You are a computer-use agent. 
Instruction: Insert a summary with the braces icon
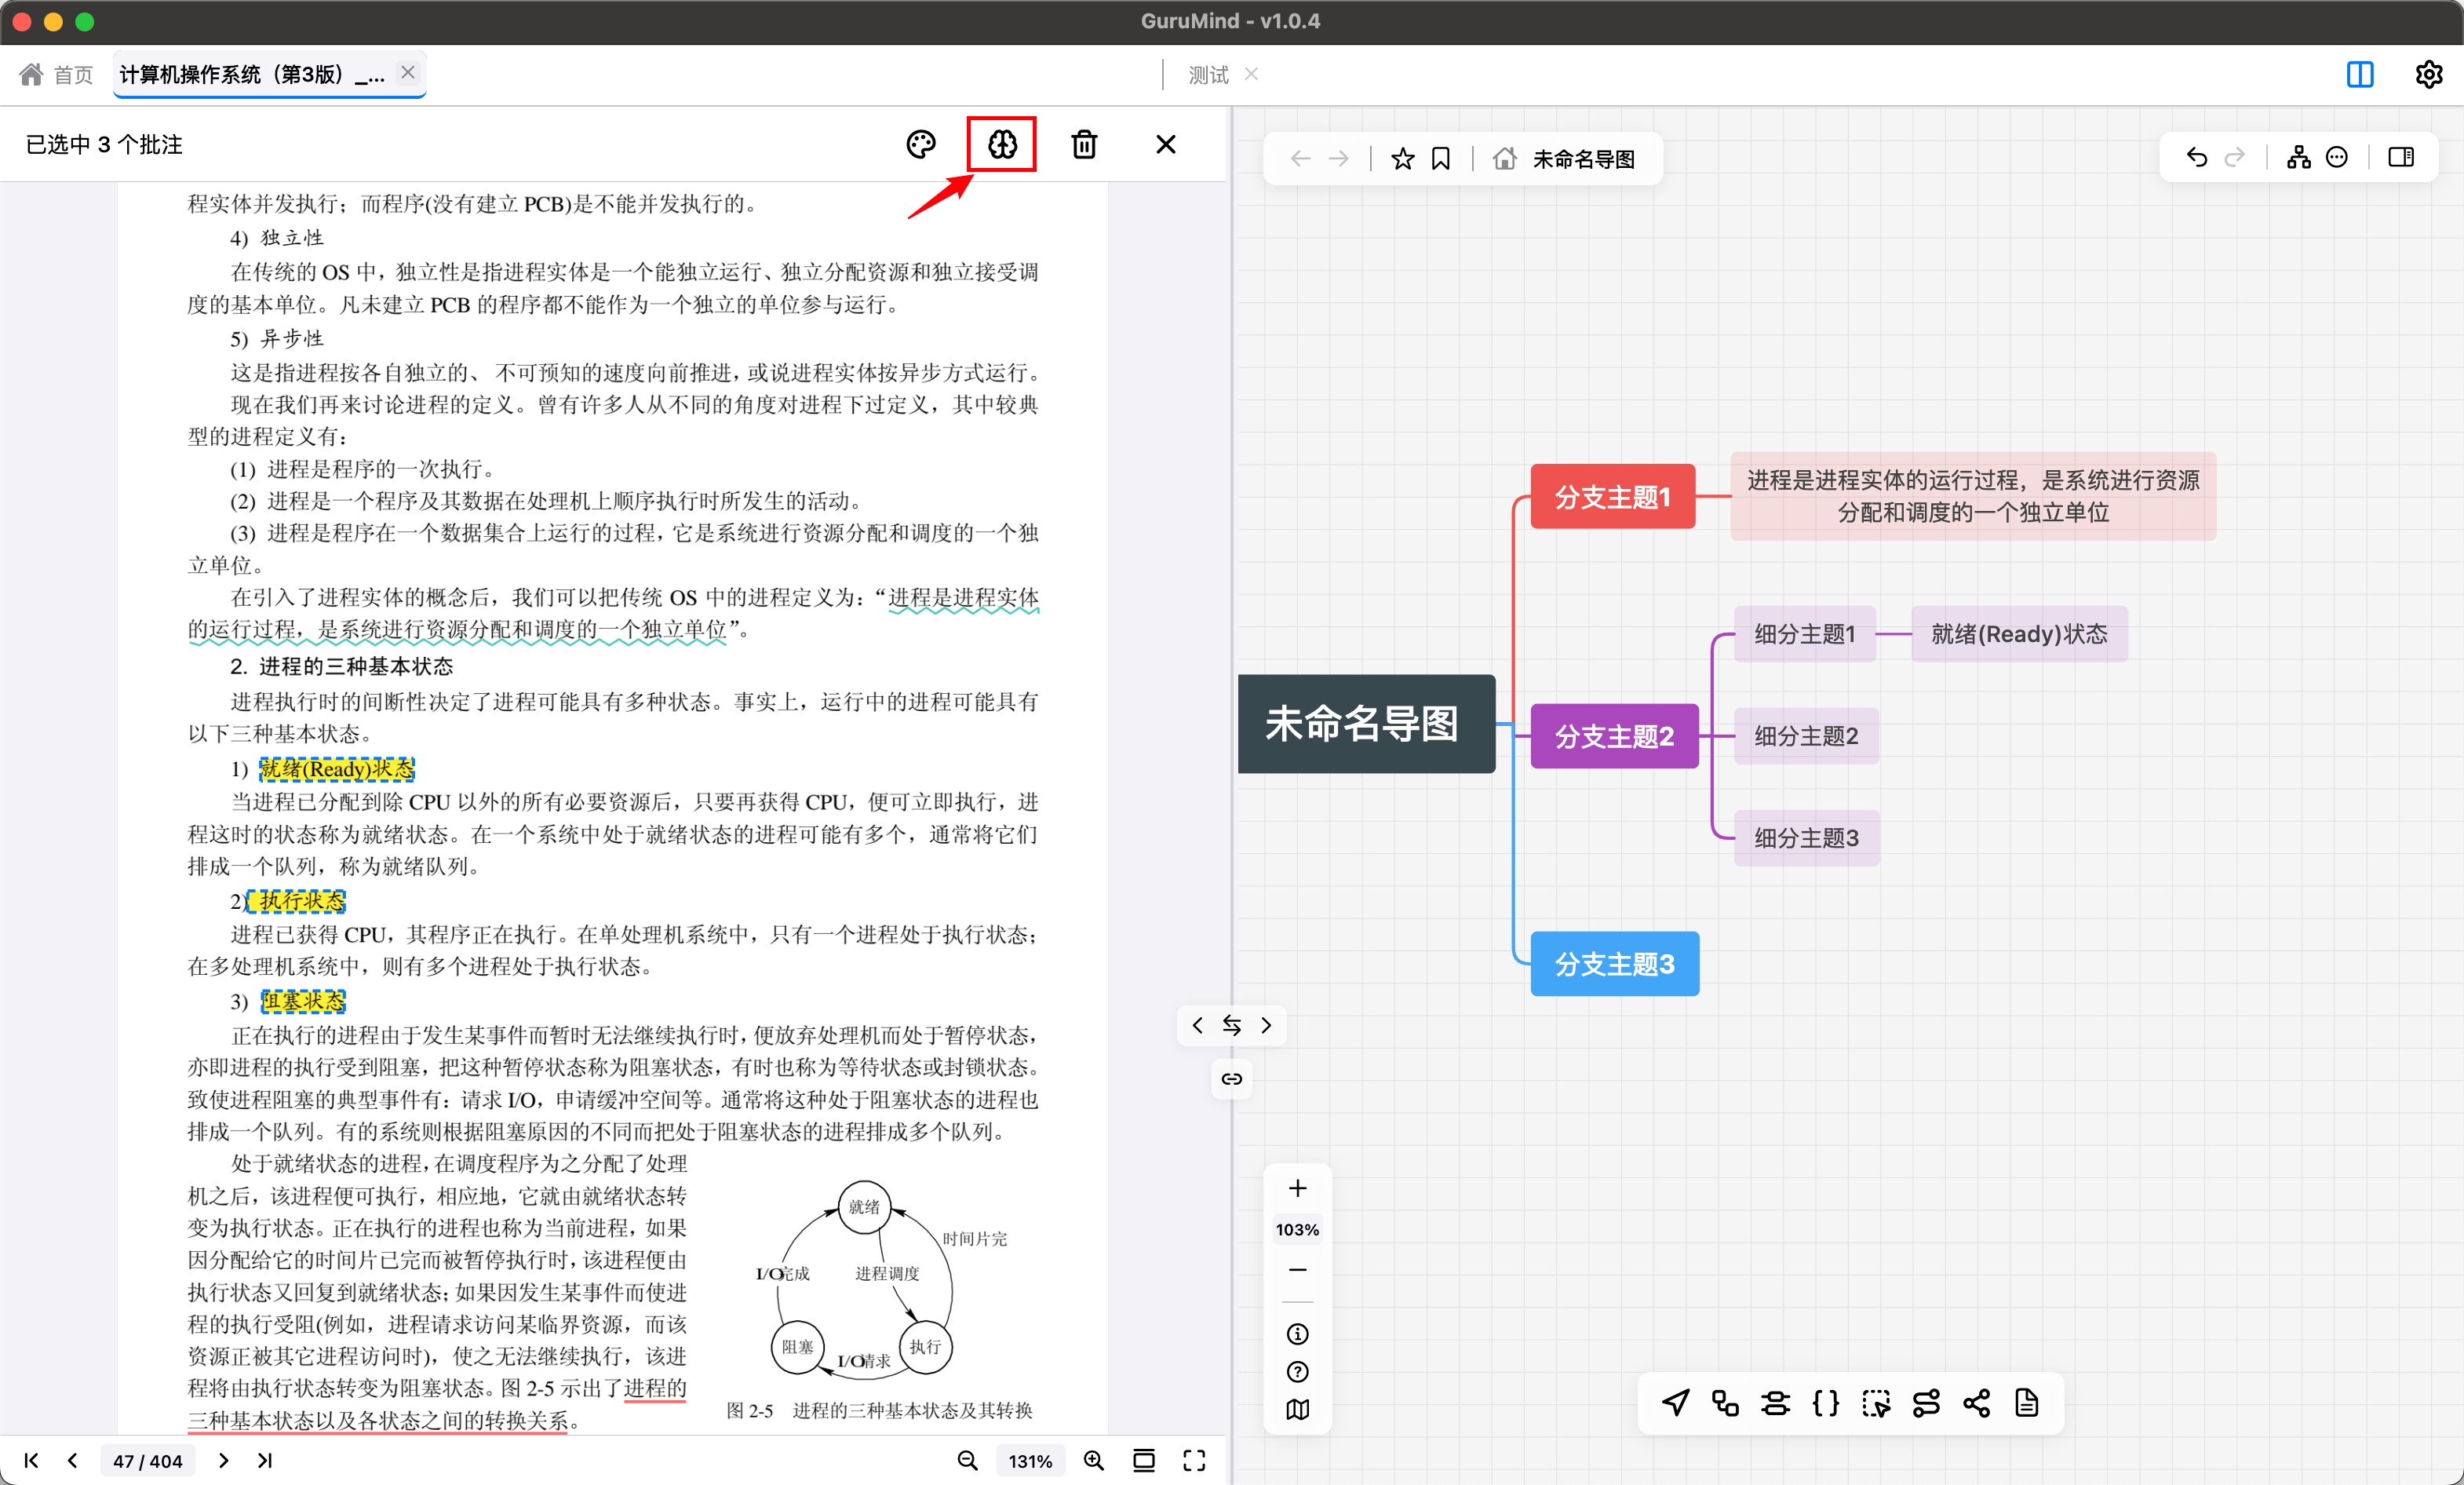[1826, 1403]
